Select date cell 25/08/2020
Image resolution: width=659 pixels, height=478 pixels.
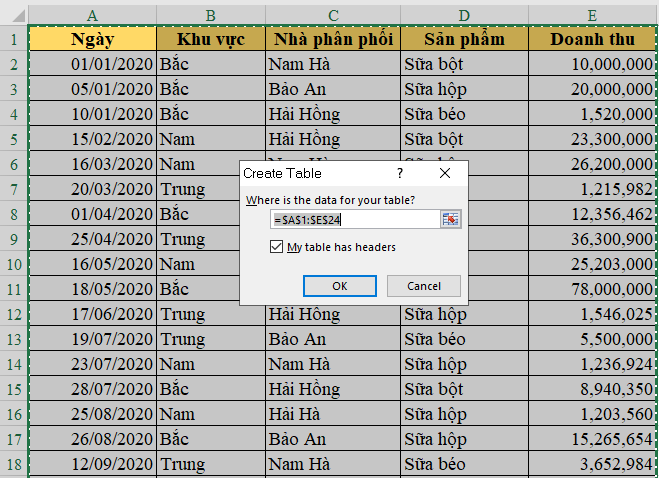92,414
